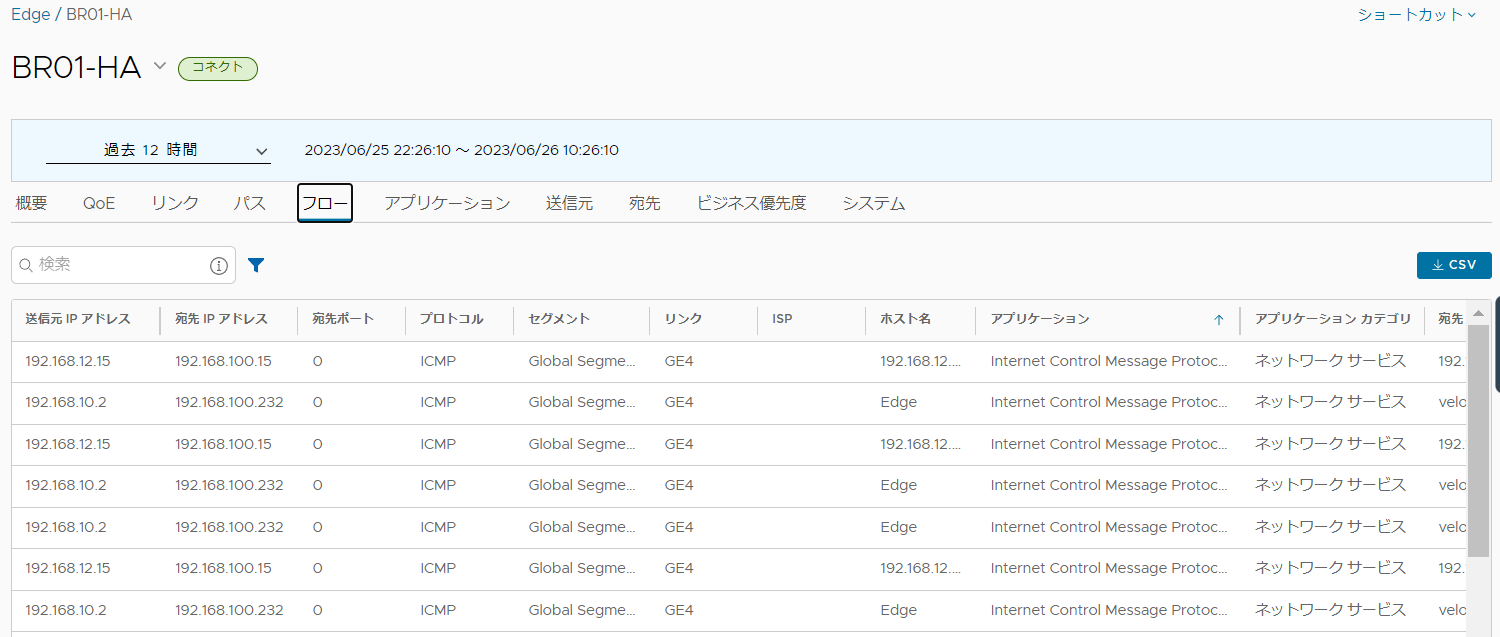The height and width of the screenshot is (637, 1500).
Task: Switch to the パス tab
Action: [x=249, y=203]
